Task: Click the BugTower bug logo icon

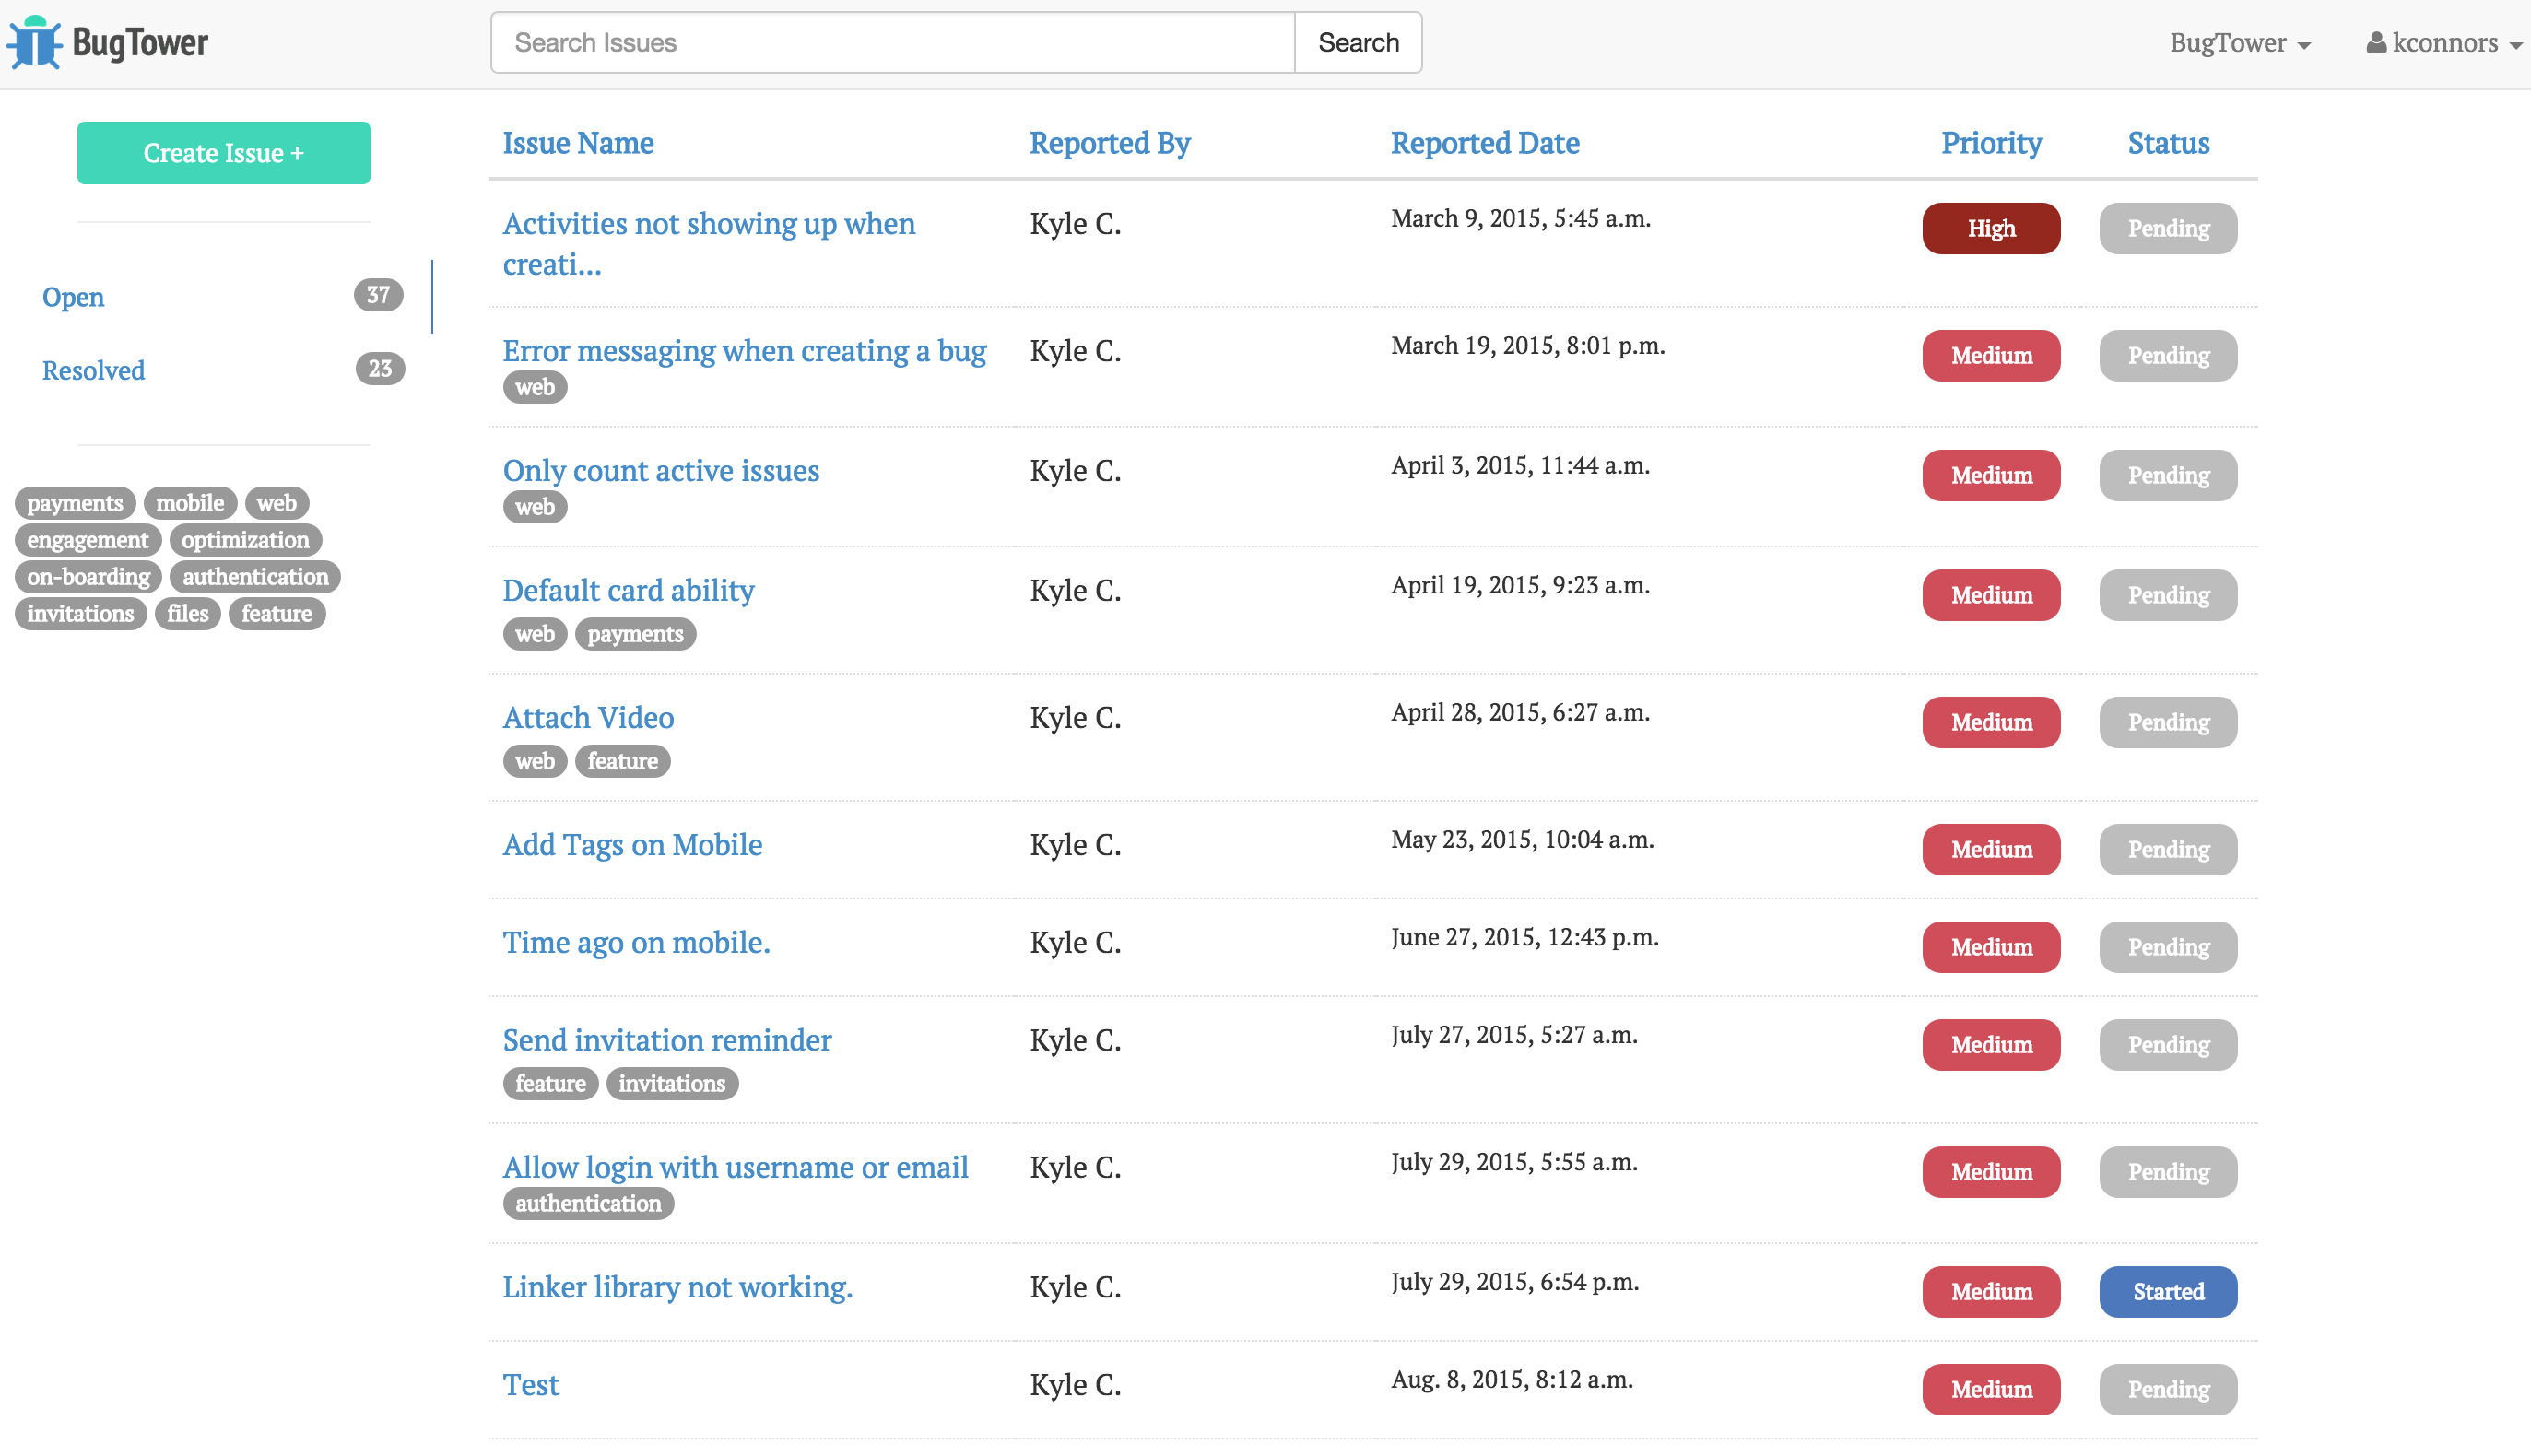Action: (35, 42)
